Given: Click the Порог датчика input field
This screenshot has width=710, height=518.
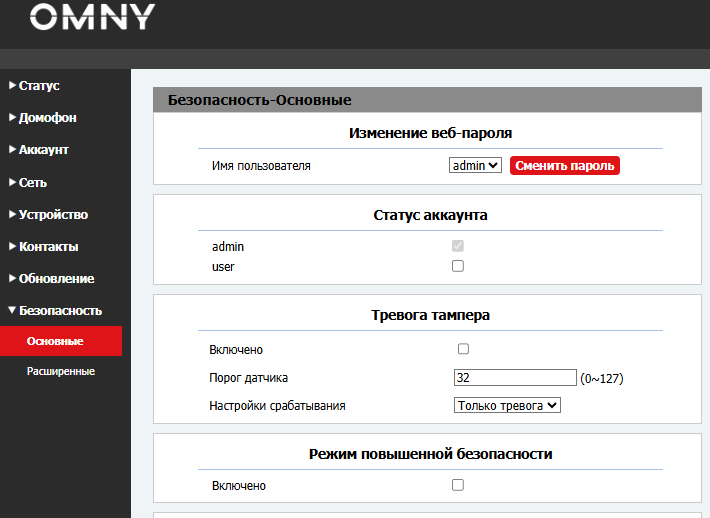Looking at the screenshot, I should click(x=515, y=378).
